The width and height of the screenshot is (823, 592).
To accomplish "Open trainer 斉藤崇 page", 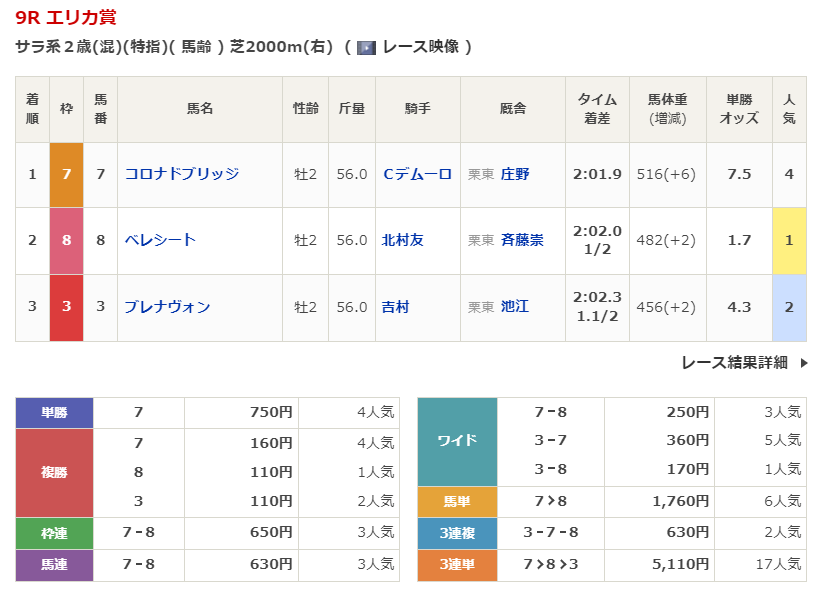I will pyautogui.click(x=522, y=240).
